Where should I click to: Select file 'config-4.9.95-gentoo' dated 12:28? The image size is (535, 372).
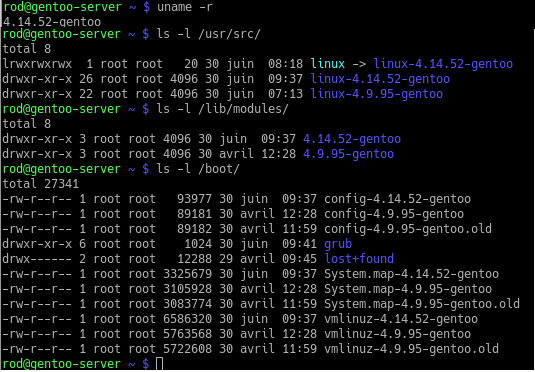tap(394, 214)
